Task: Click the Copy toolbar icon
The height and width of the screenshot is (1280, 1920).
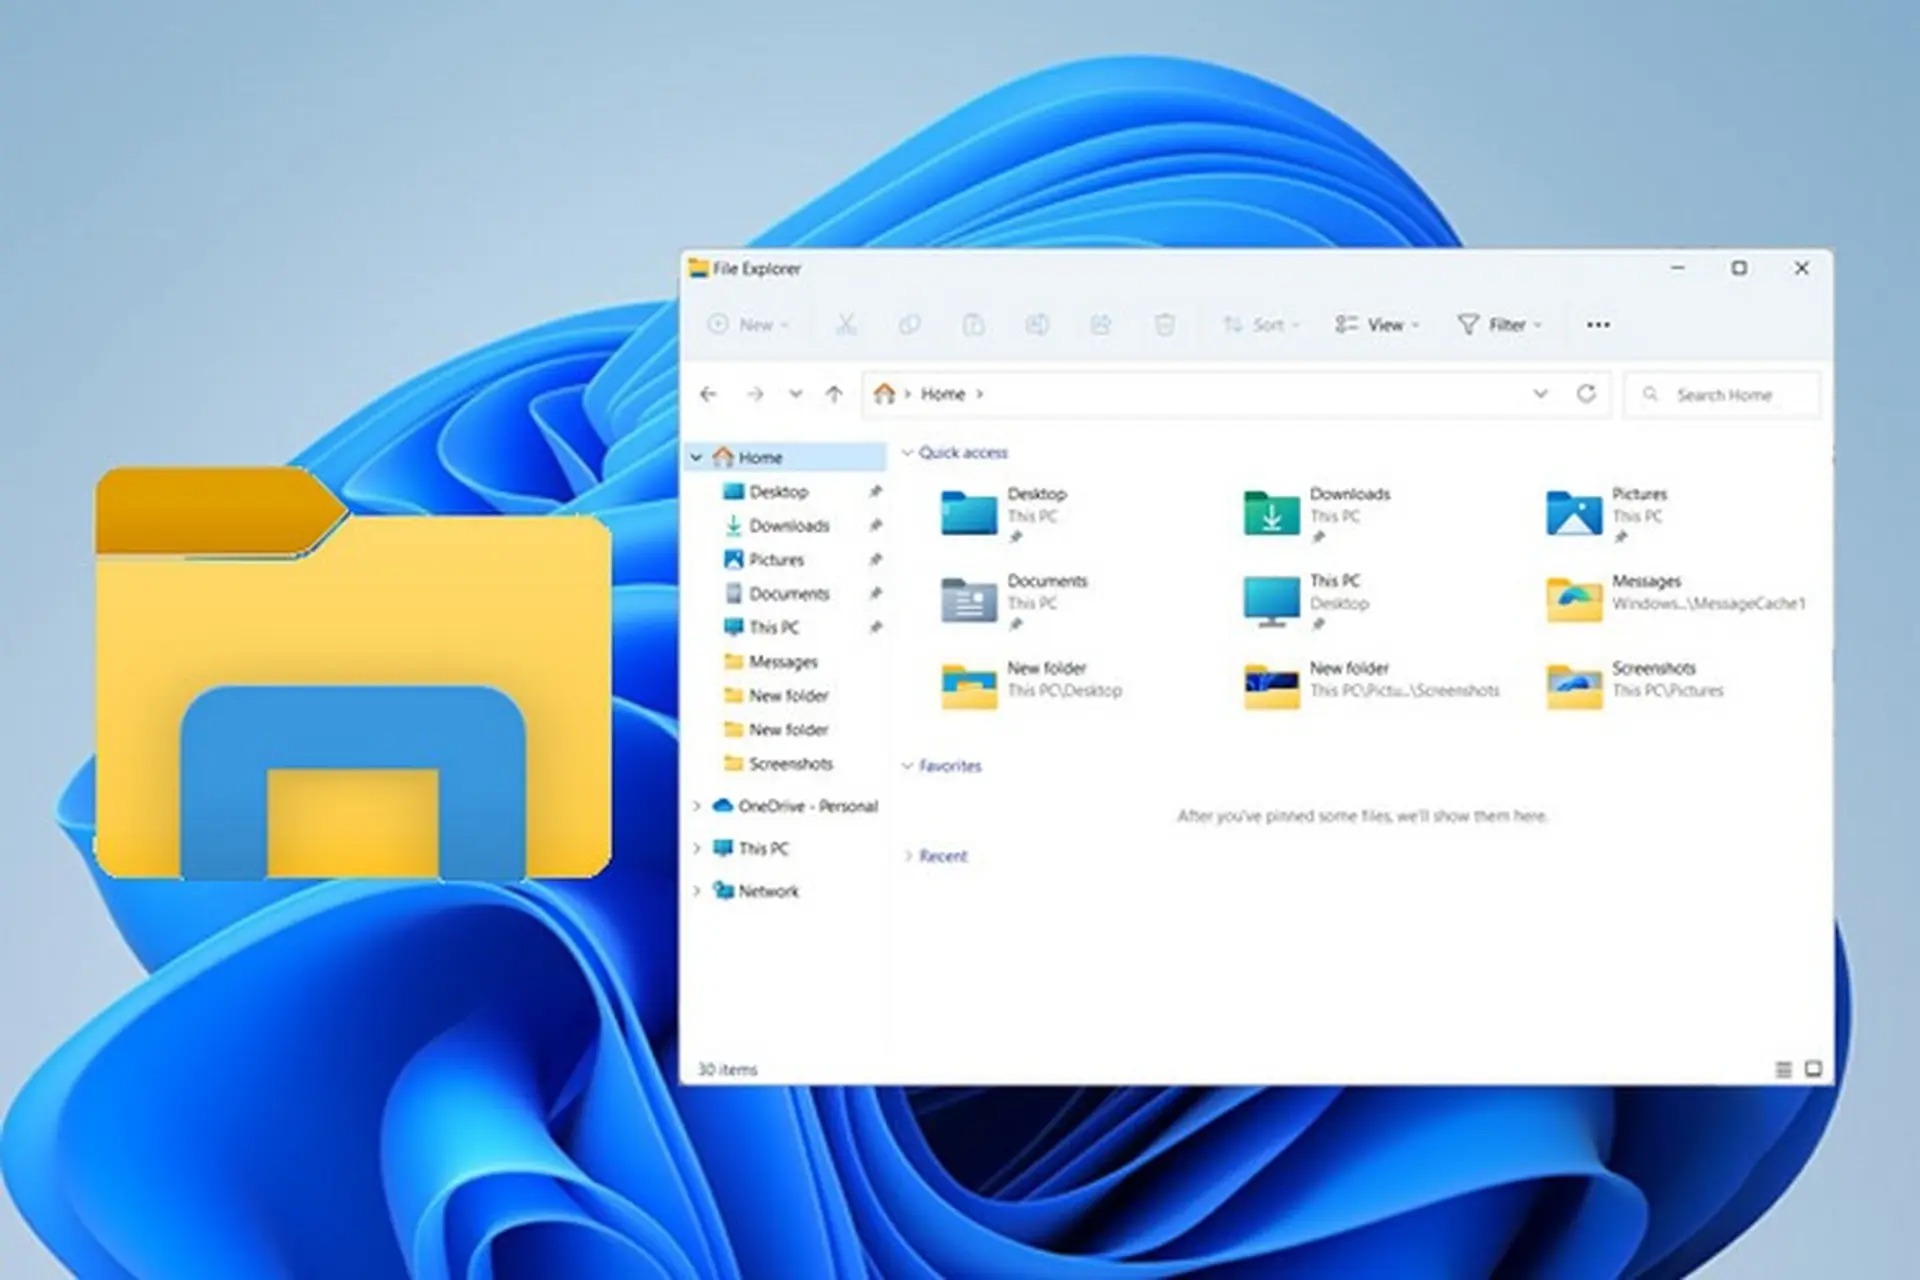Action: click(x=909, y=324)
